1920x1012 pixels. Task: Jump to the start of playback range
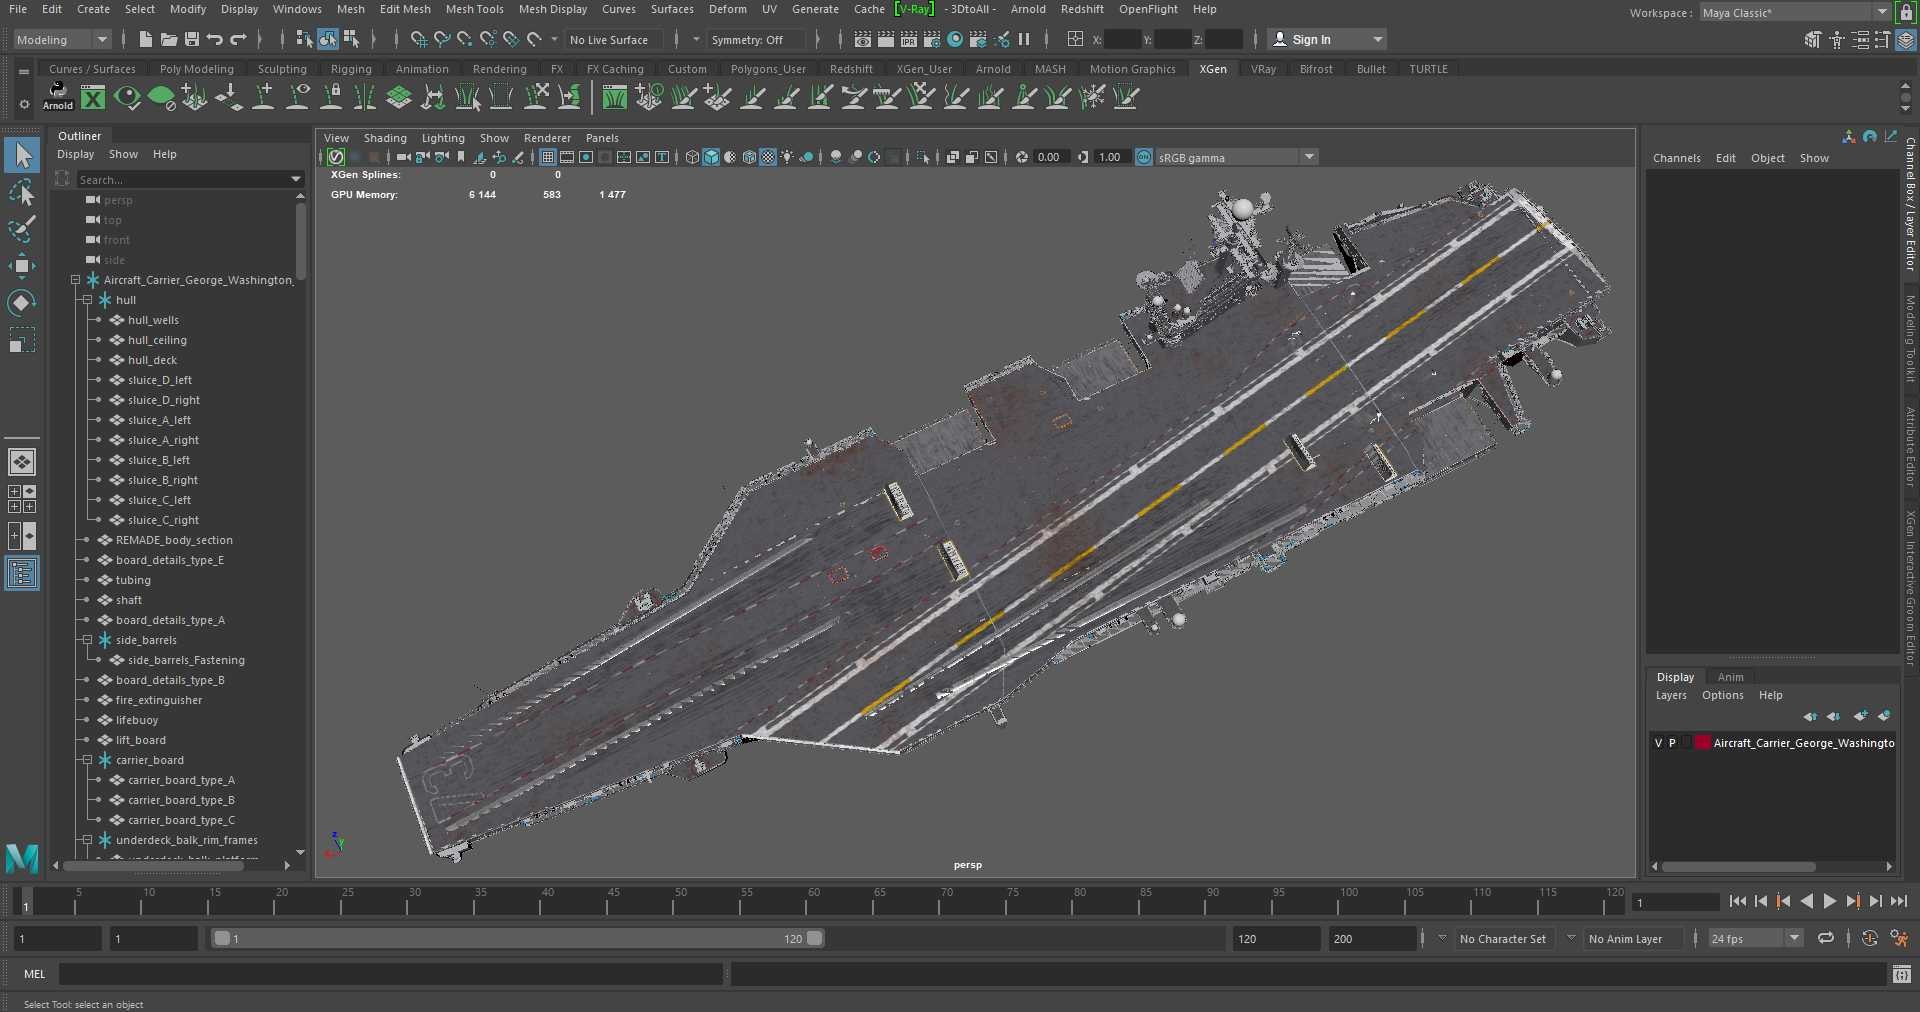click(1737, 901)
